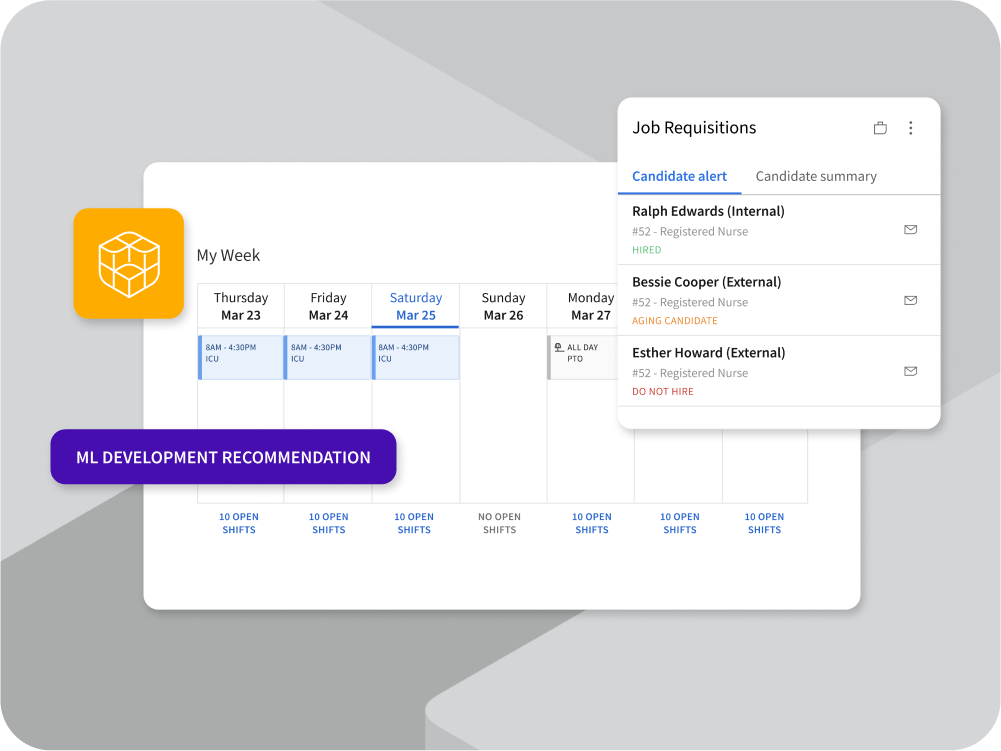Click the envelope icon for Esther Howard
The width and height of the screenshot is (1001, 751).
coord(911,370)
